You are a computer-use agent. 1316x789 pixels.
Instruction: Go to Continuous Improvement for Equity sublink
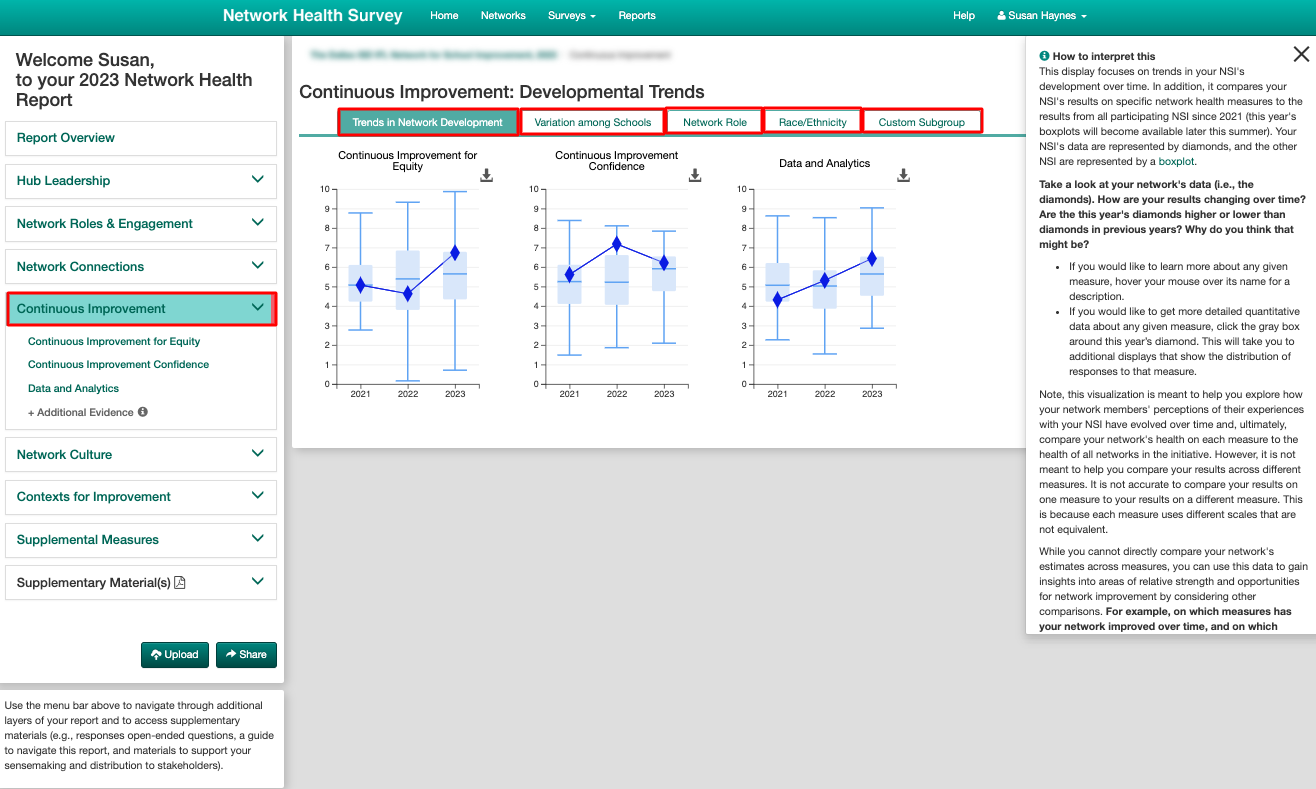pyautogui.click(x=114, y=341)
